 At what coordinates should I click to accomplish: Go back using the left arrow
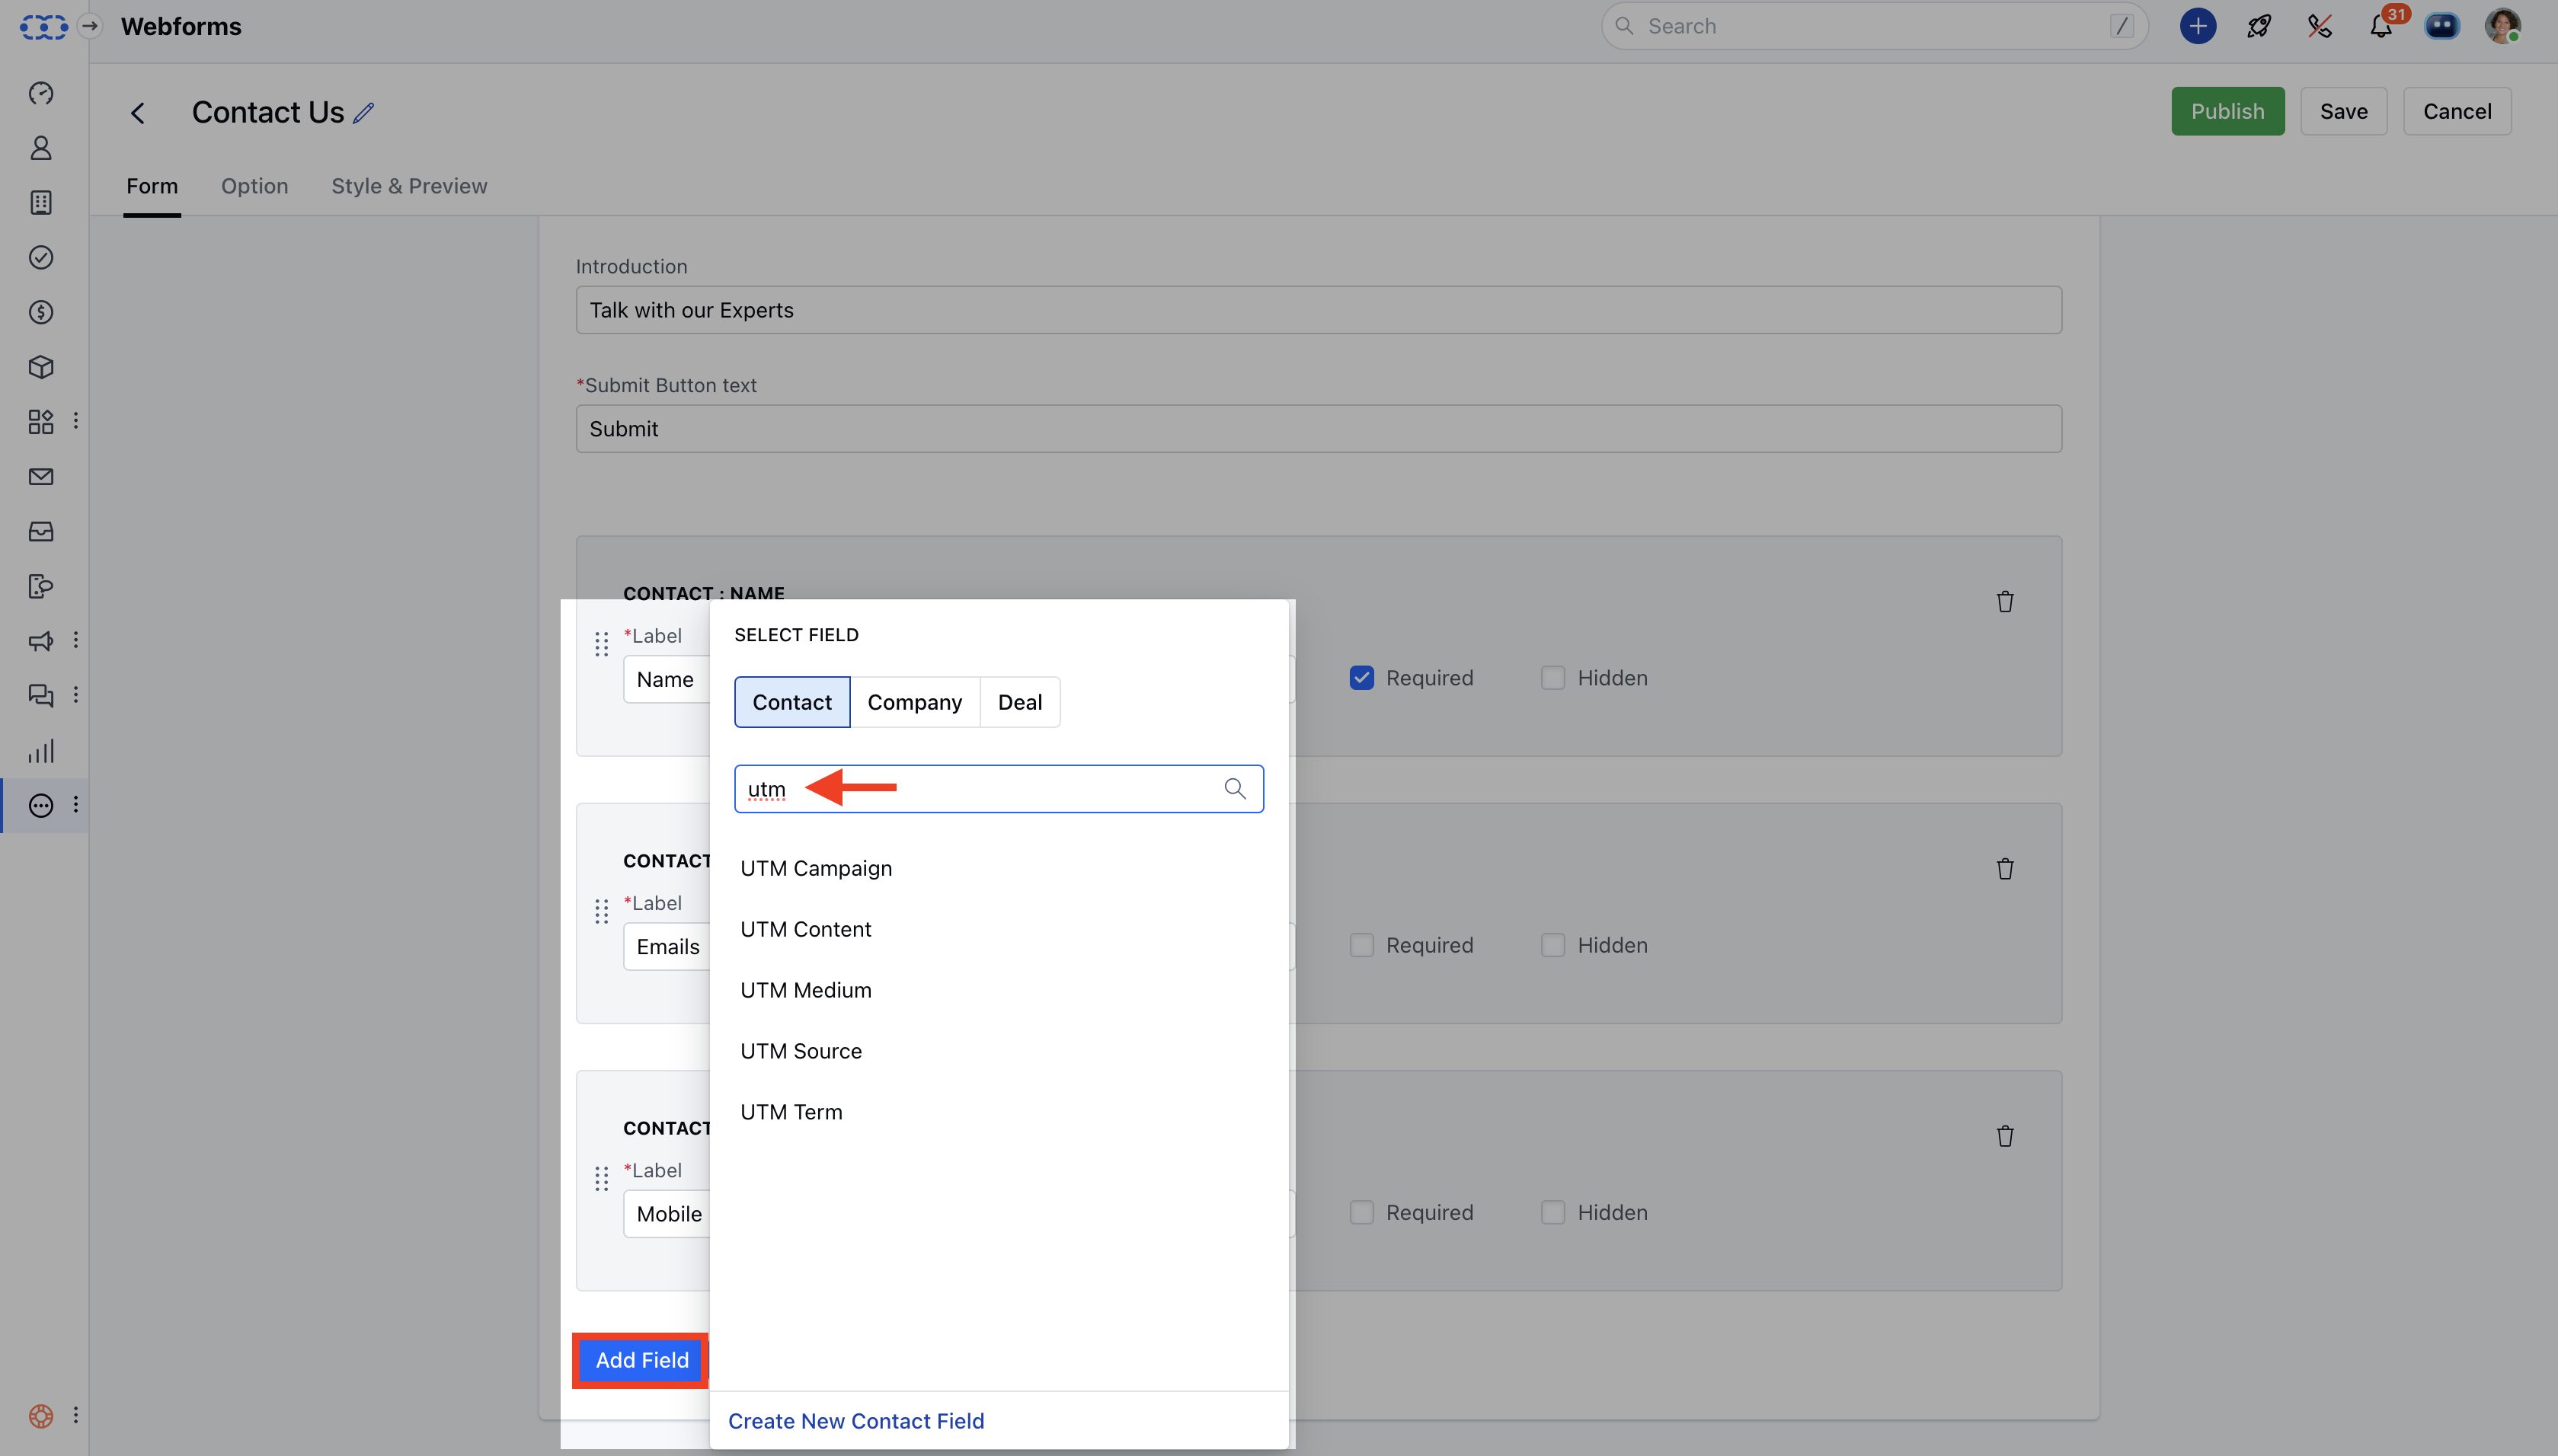pyautogui.click(x=138, y=113)
